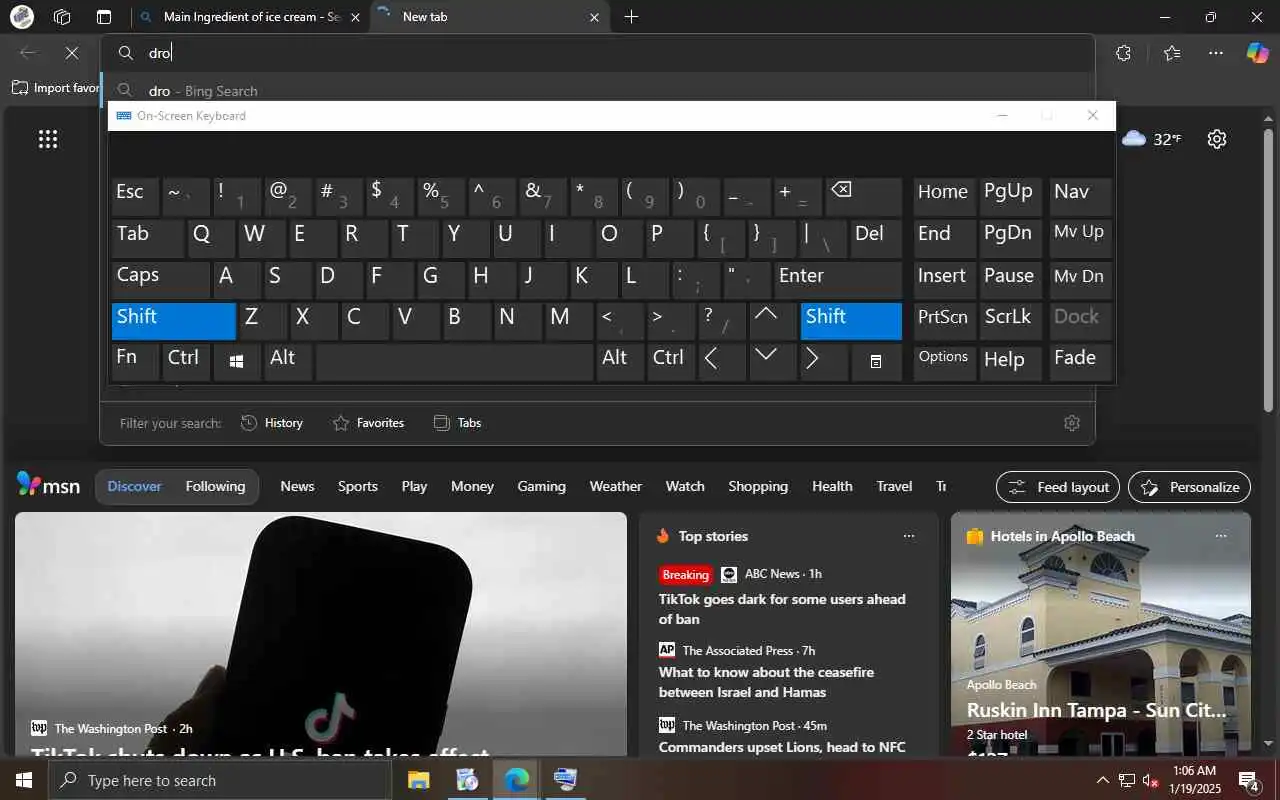Click the Enter key on keyboard
The width and height of the screenshot is (1280, 800).
(838, 279)
